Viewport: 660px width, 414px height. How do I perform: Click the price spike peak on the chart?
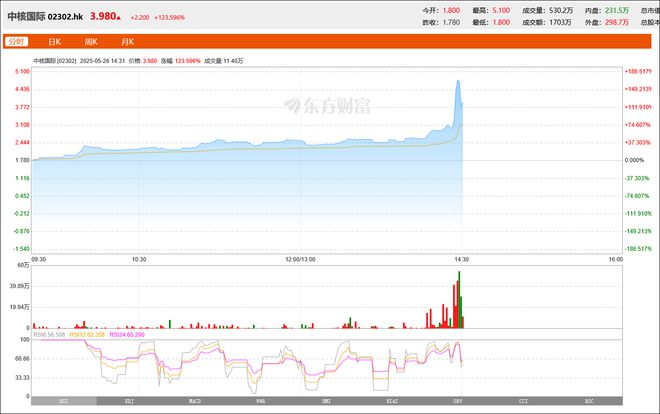(458, 81)
